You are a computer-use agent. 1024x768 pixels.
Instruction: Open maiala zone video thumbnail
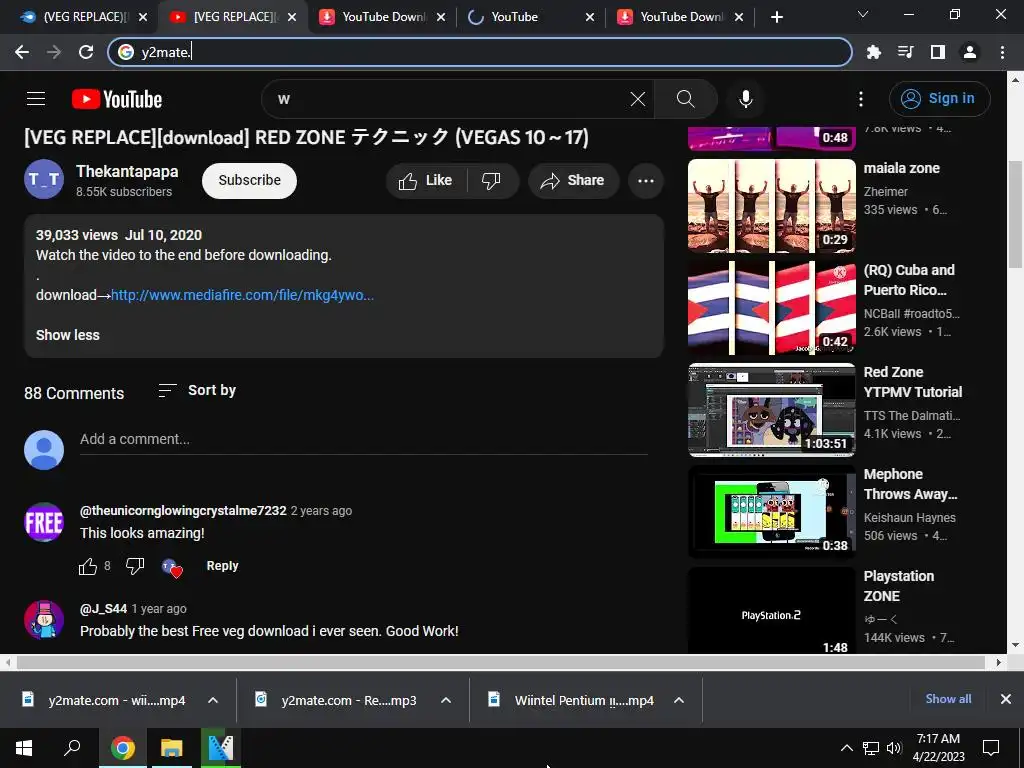(771, 206)
